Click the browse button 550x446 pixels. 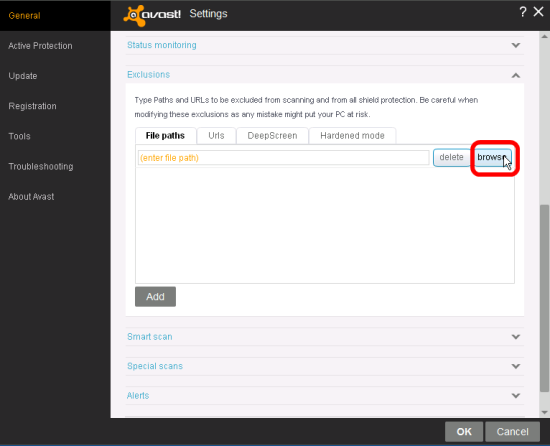point(493,157)
